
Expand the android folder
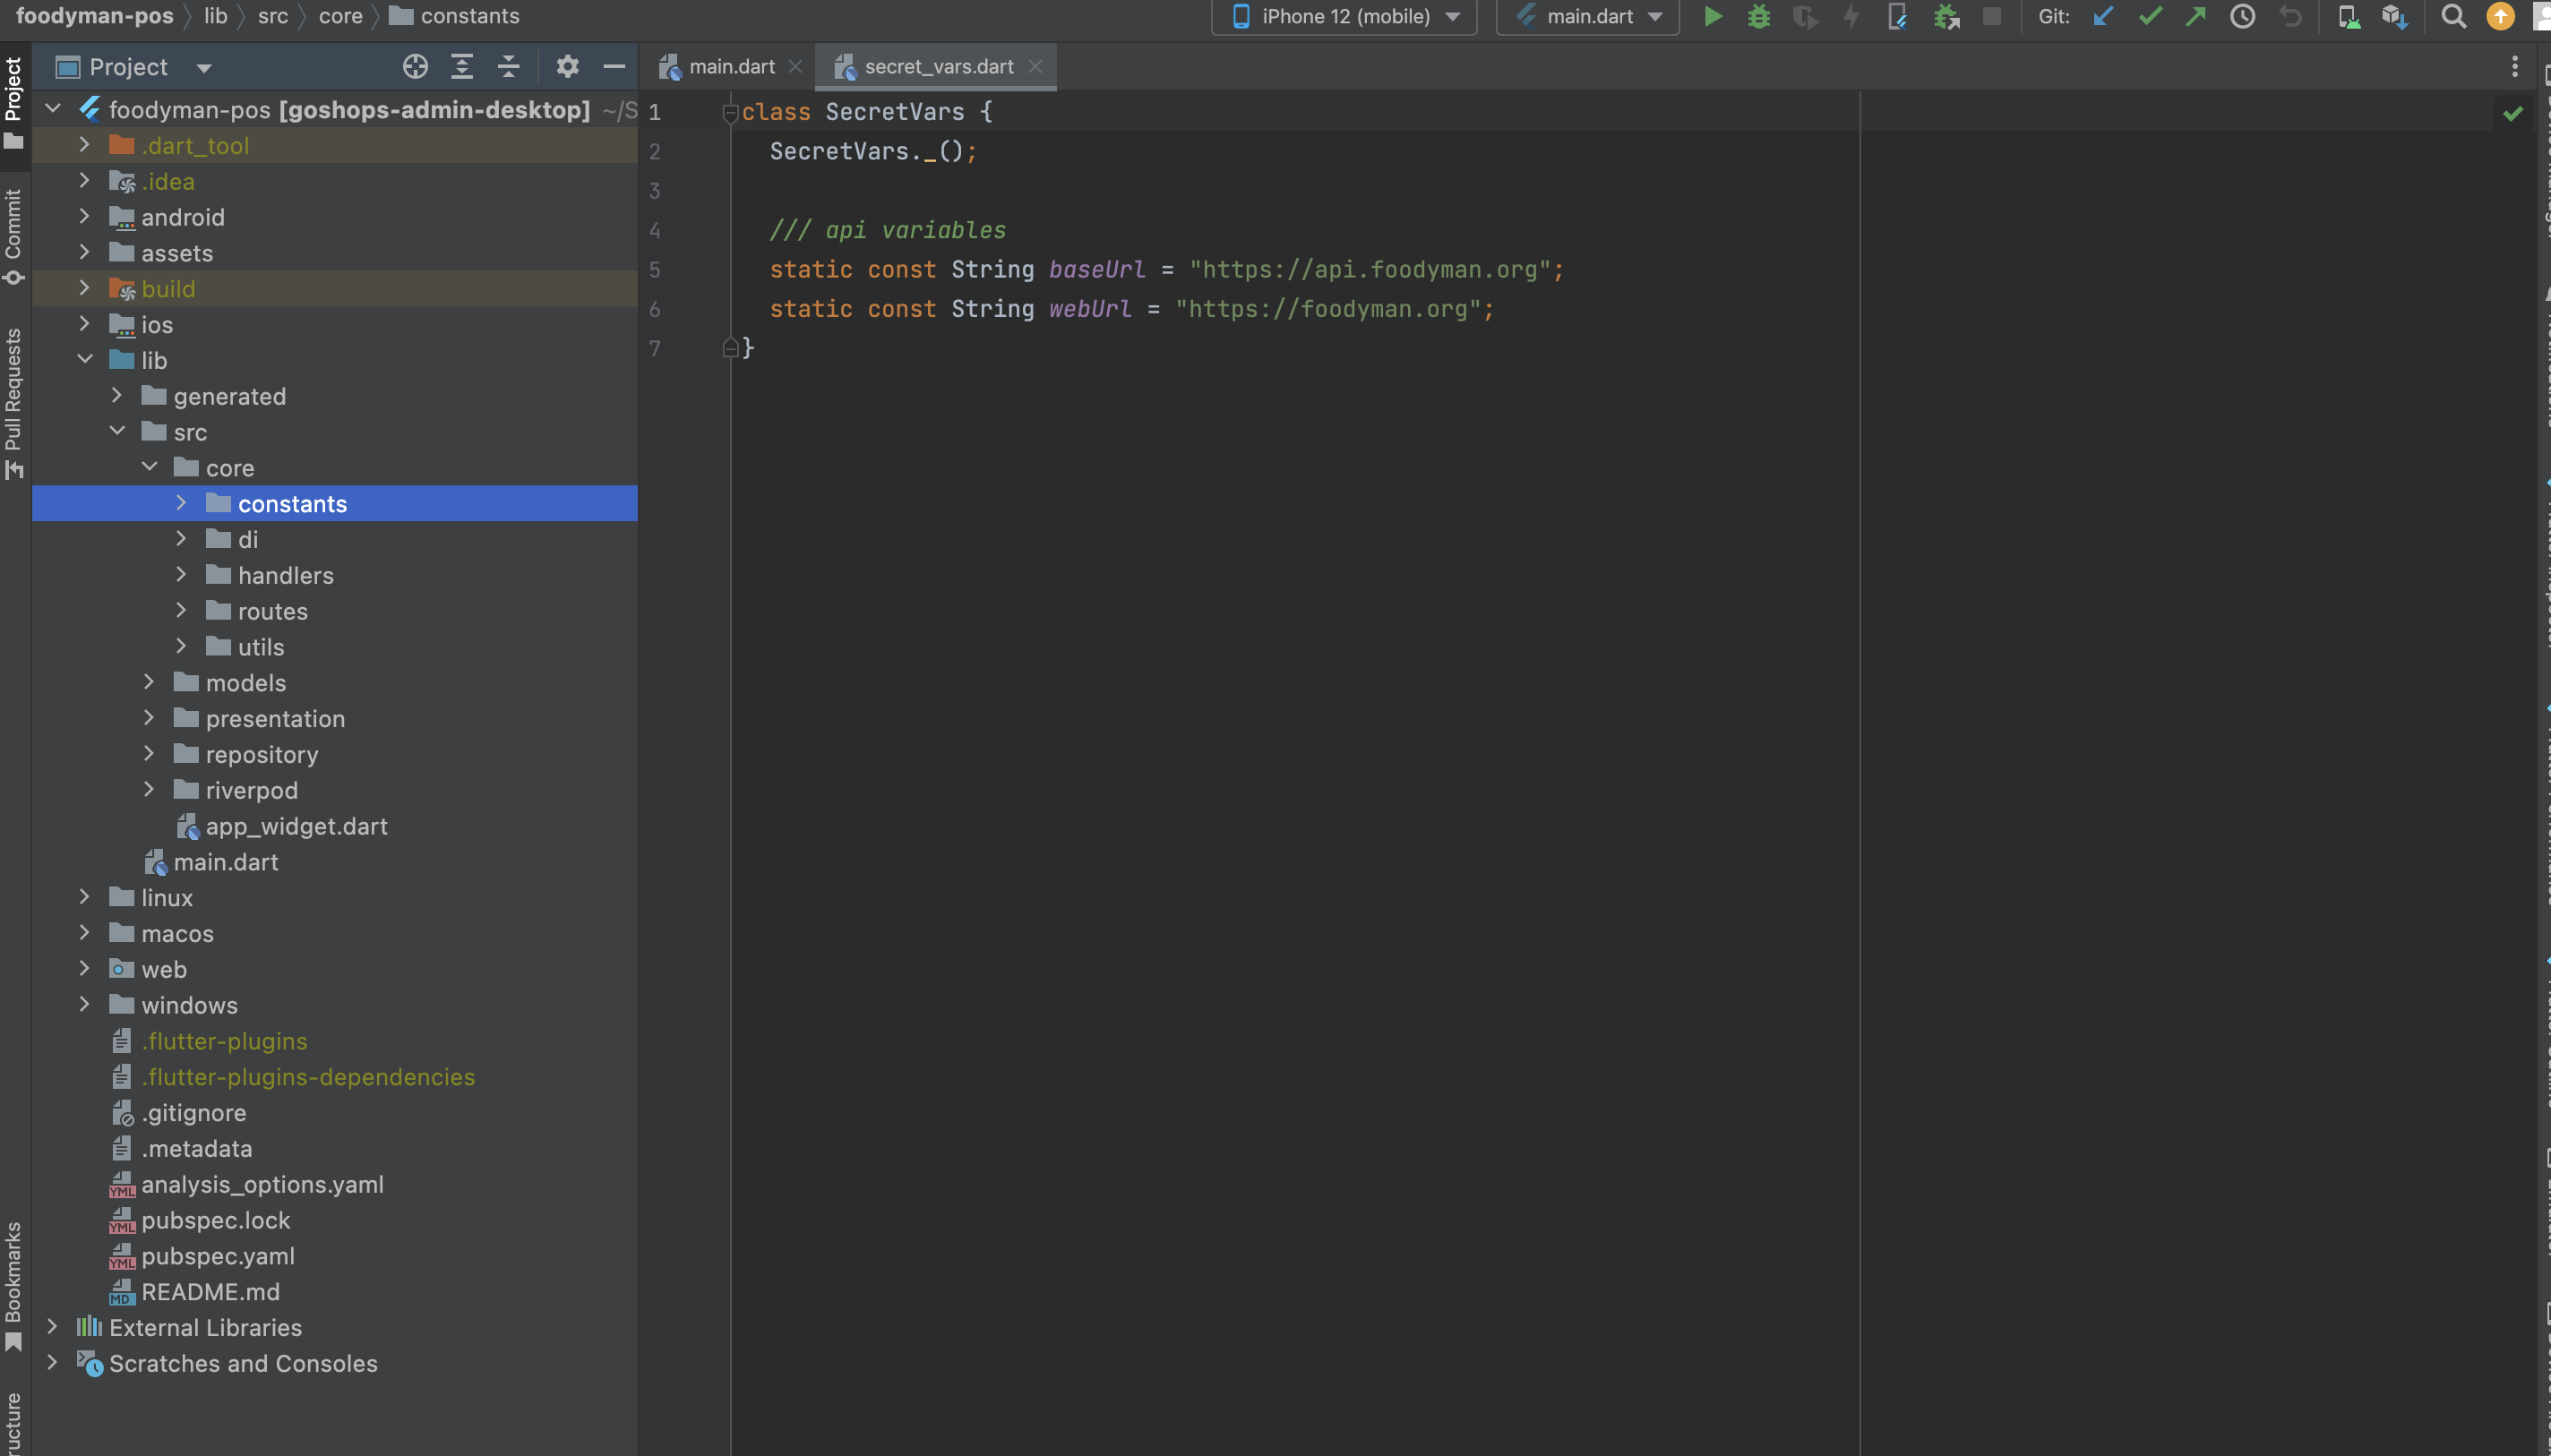point(85,216)
